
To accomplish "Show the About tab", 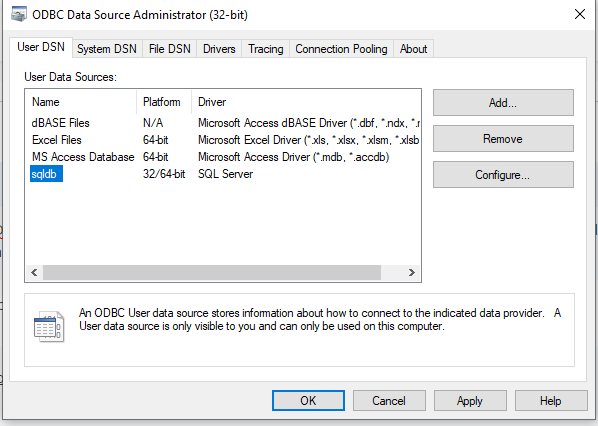I will [x=413, y=49].
